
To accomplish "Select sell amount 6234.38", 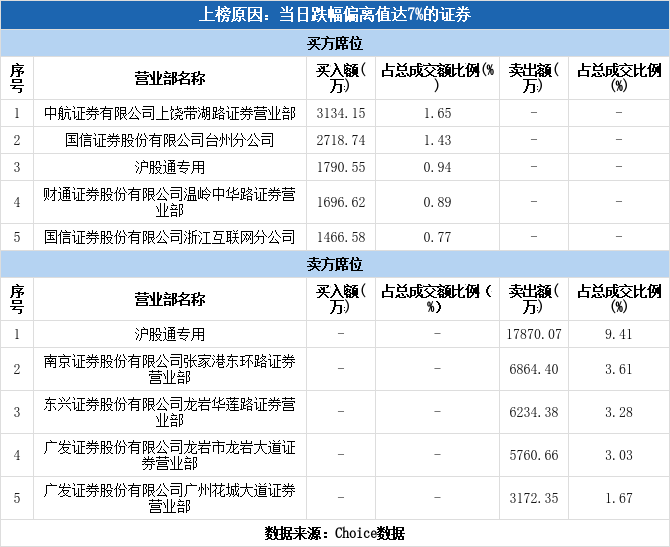I will tap(534, 412).
